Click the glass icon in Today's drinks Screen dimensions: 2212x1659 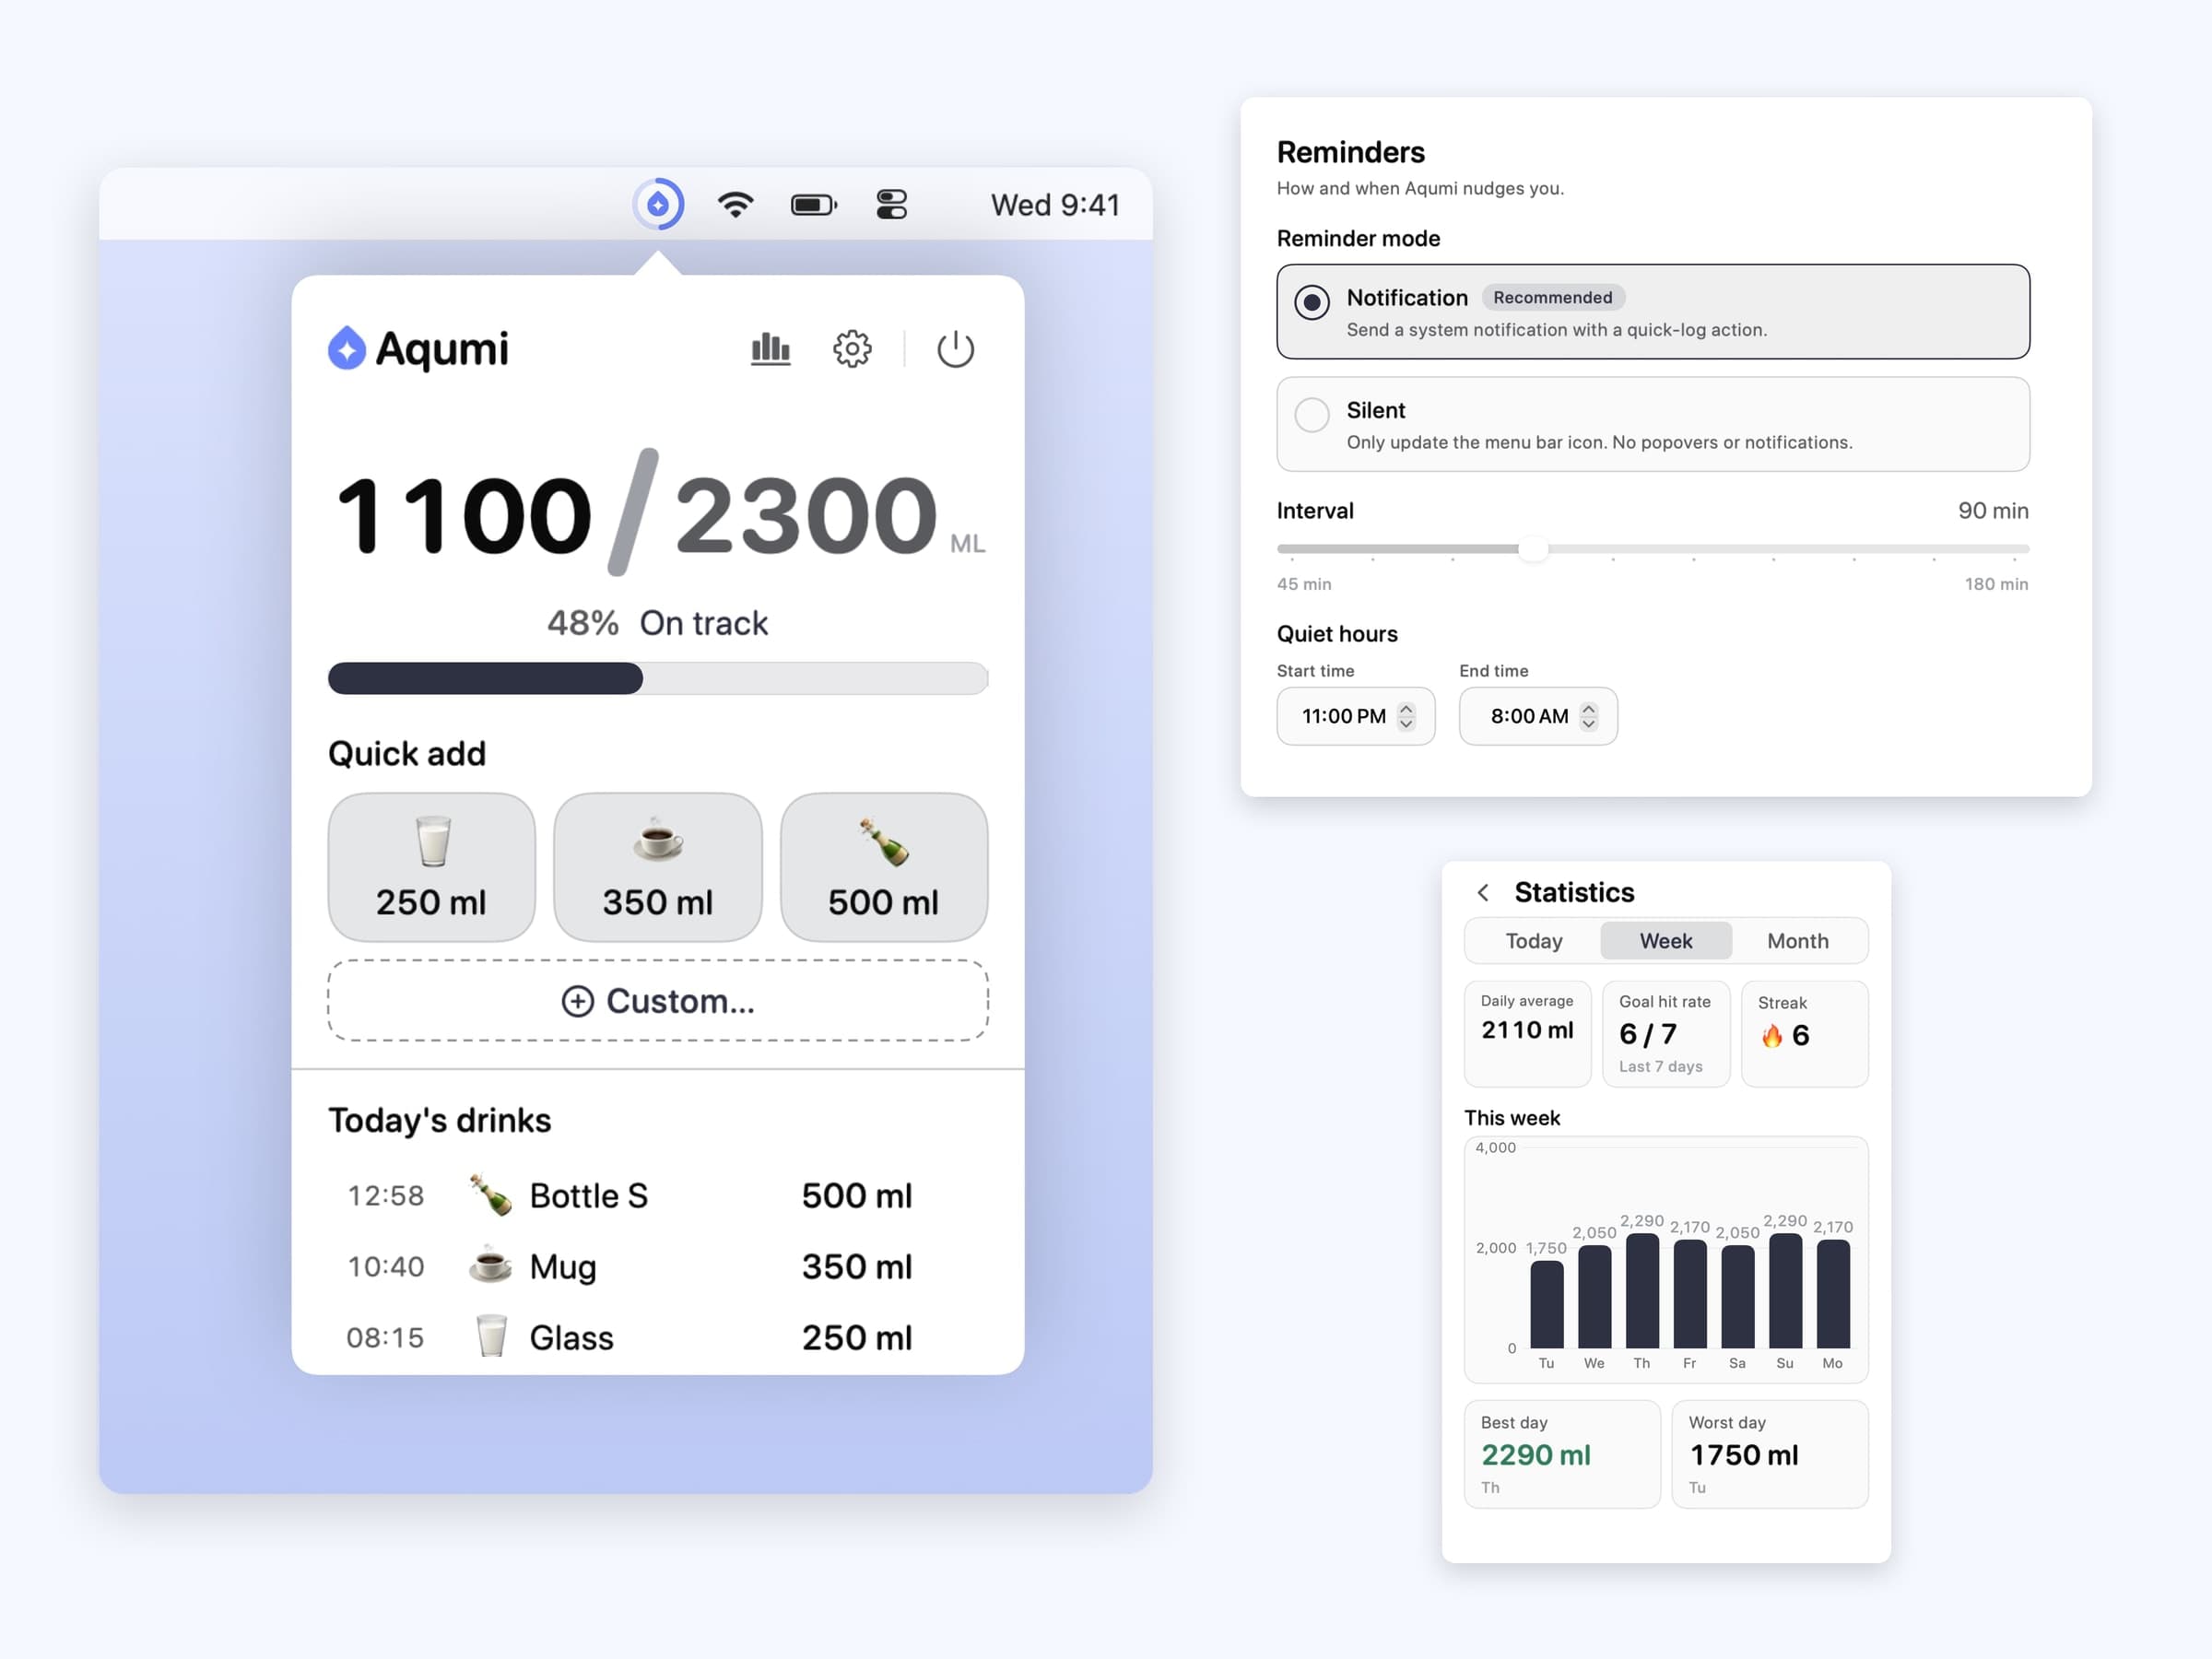pos(491,1337)
